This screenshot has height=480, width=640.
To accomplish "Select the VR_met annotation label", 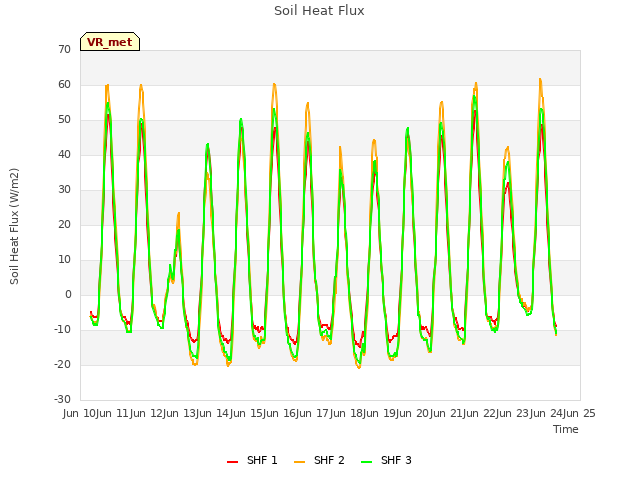I will point(110,42).
